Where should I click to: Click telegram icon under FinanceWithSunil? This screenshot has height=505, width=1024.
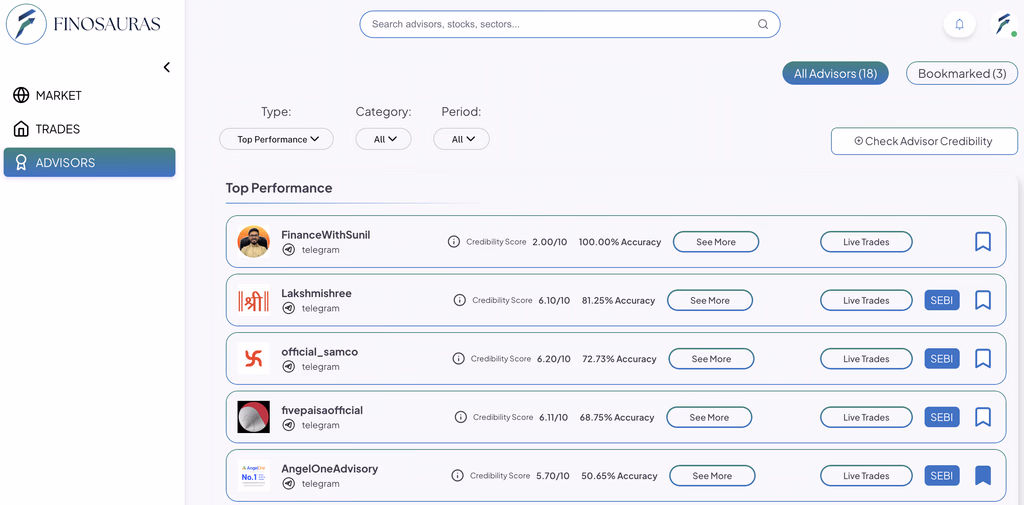(x=289, y=250)
